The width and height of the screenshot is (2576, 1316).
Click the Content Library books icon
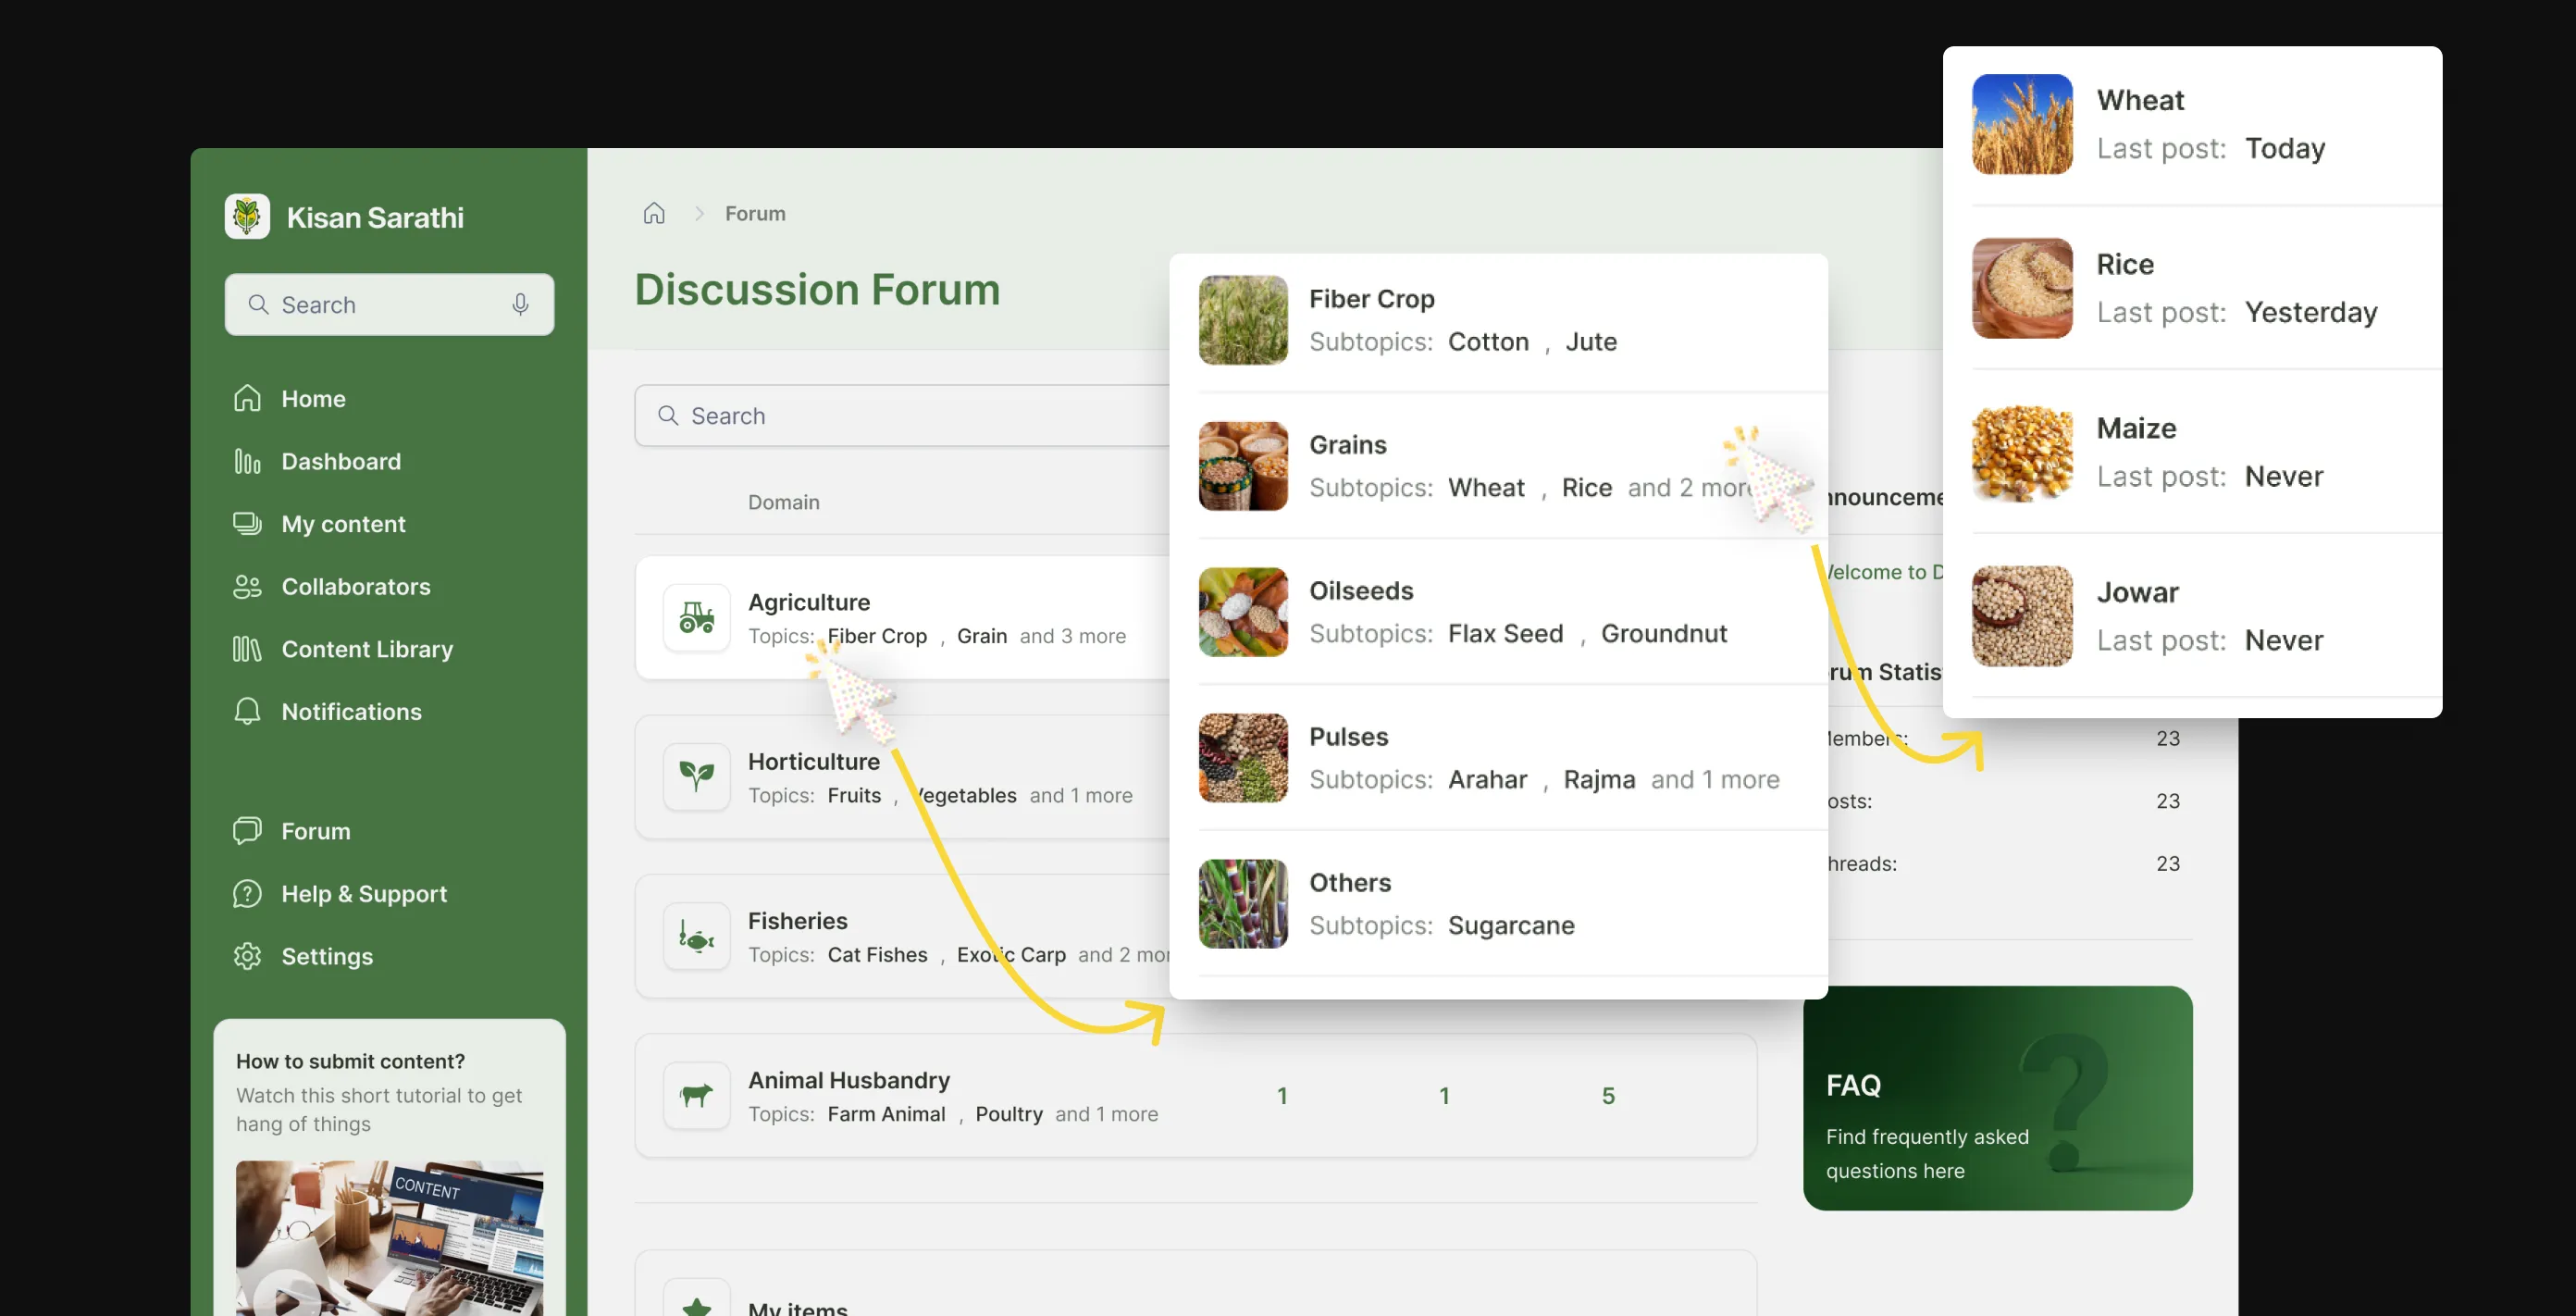pyautogui.click(x=247, y=649)
